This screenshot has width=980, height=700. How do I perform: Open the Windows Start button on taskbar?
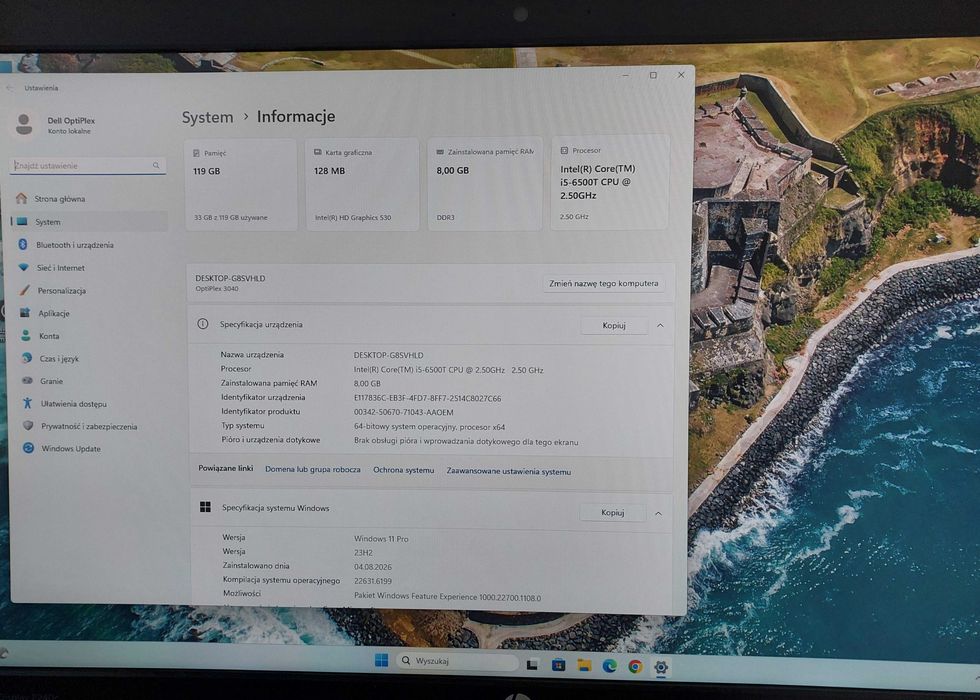tap(381, 660)
